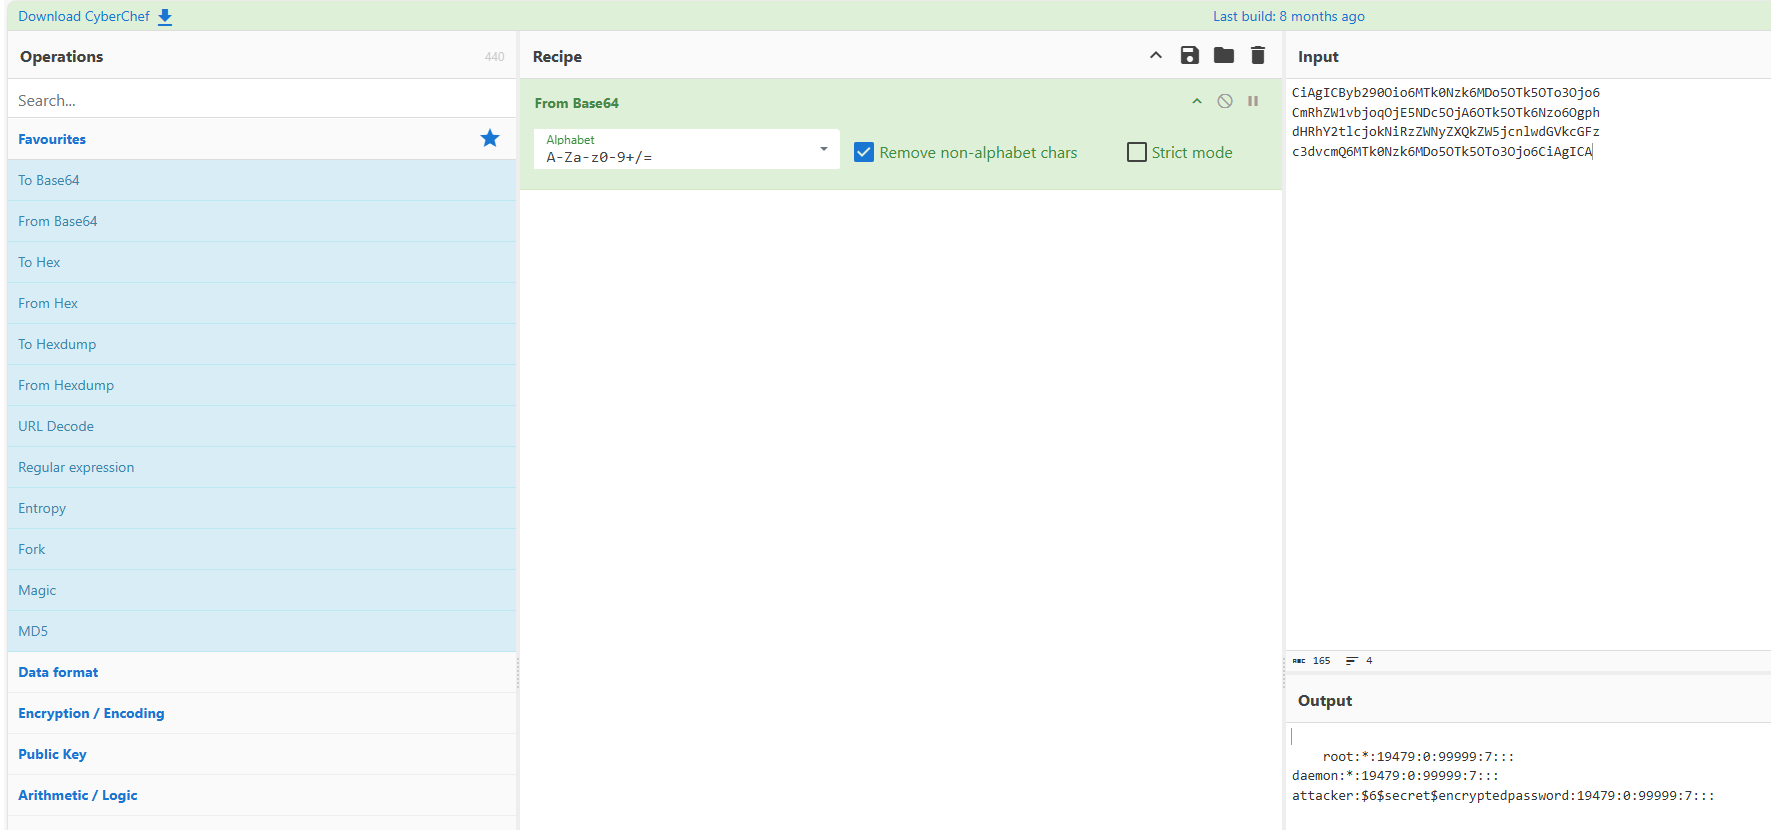
Task: Click the Last build: 8 months ago link
Action: point(1288,16)
